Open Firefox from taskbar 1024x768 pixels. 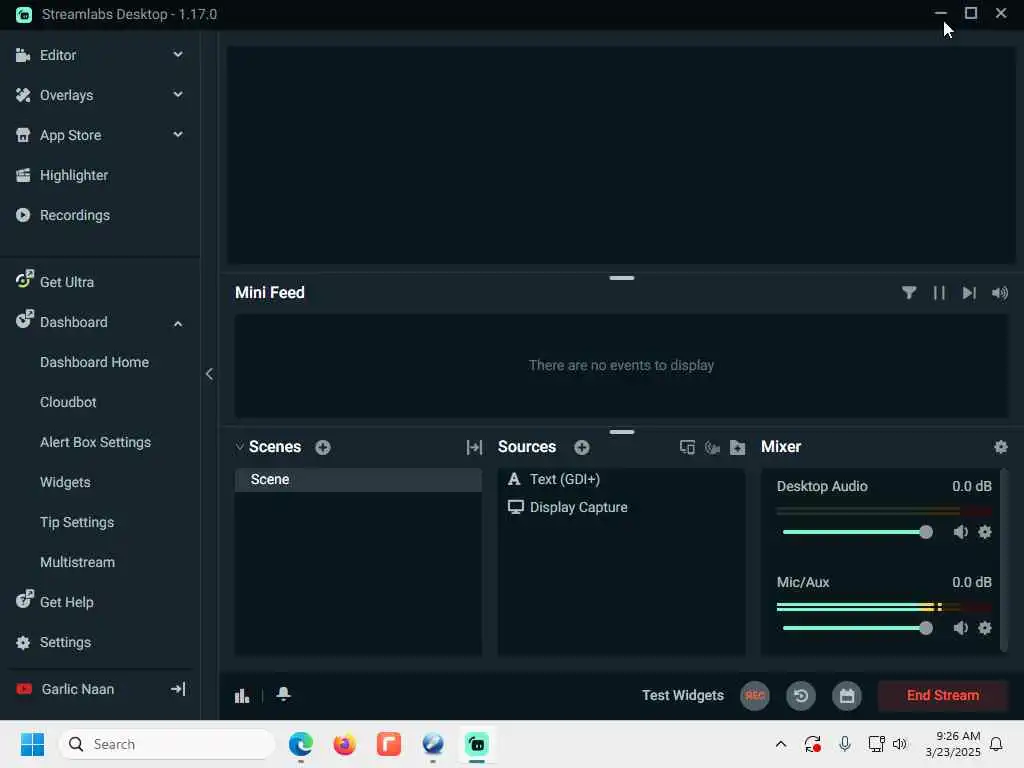344,744
